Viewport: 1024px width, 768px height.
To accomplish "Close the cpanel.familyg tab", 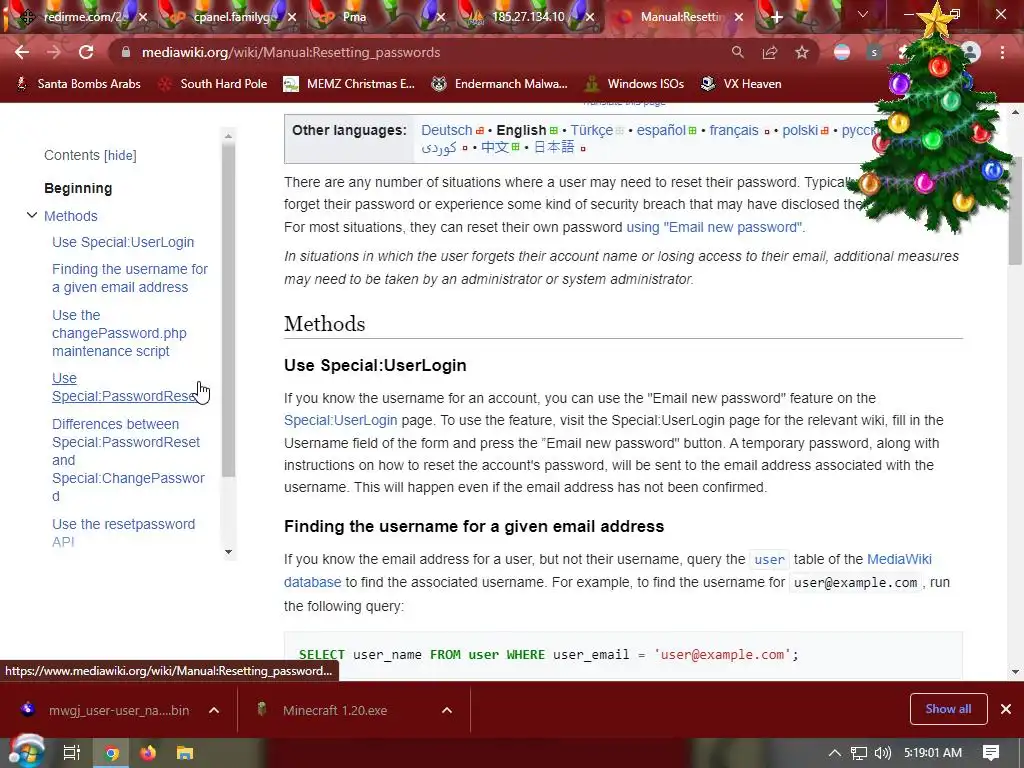I will click(x=292, y=18).
